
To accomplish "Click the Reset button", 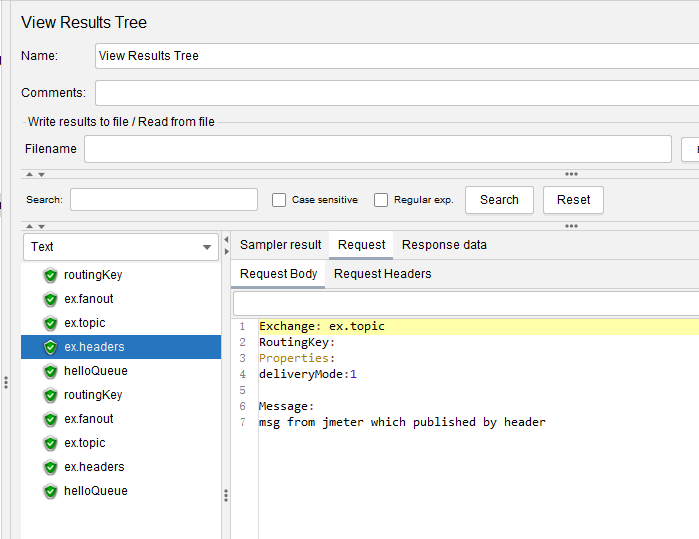I will pyautogui.click(x=573, y=200).
